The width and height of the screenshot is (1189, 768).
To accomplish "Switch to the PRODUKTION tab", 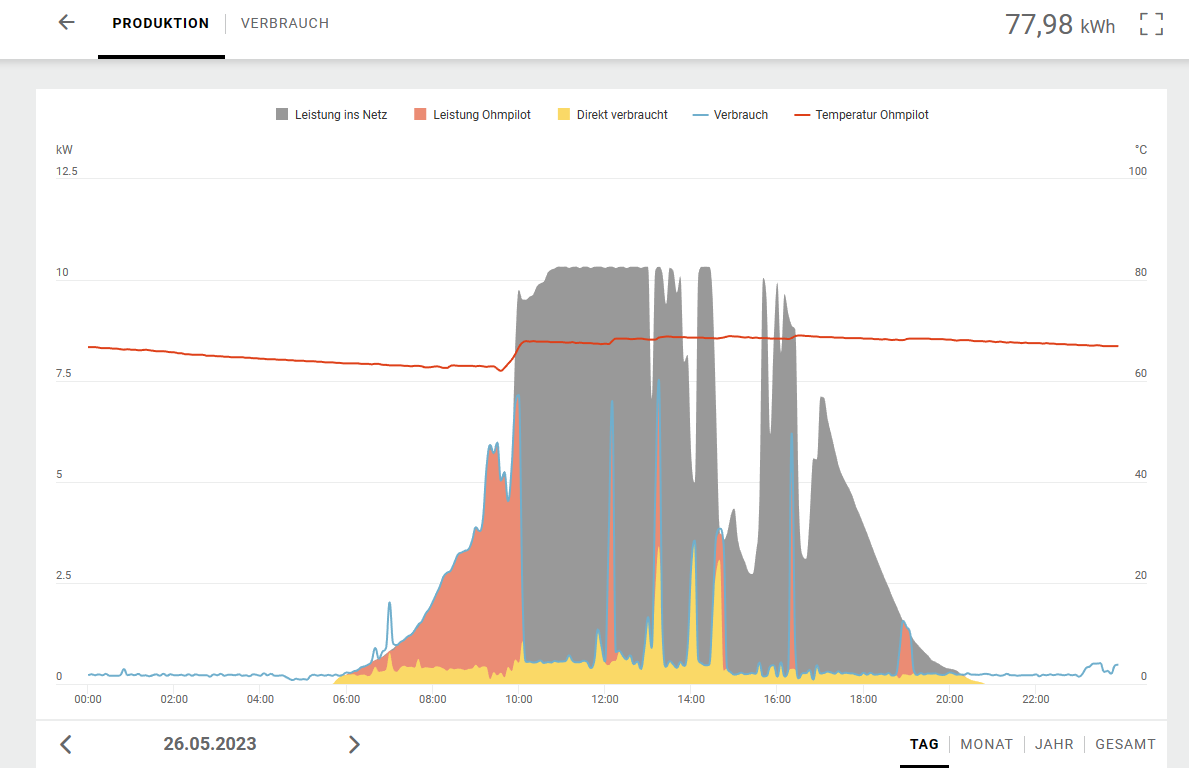I will click(161, 24).
